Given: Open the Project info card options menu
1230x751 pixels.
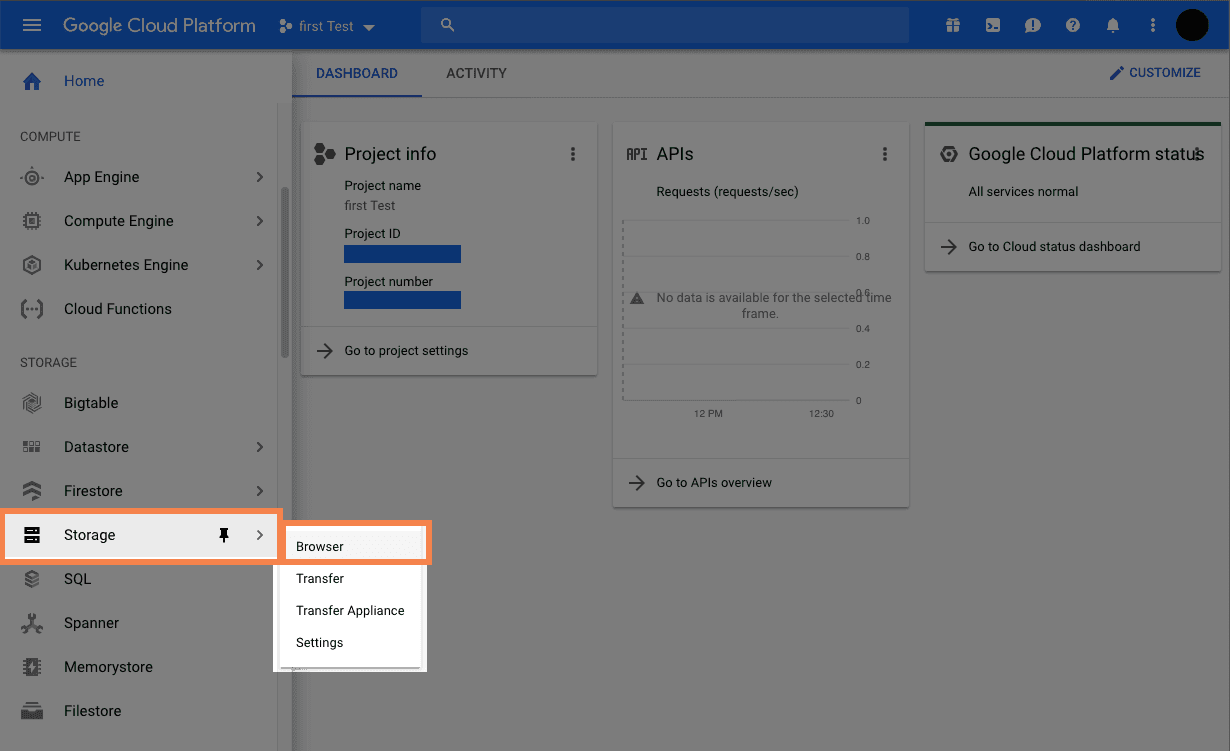Looking at the screenshot, I should click(573, 154).
